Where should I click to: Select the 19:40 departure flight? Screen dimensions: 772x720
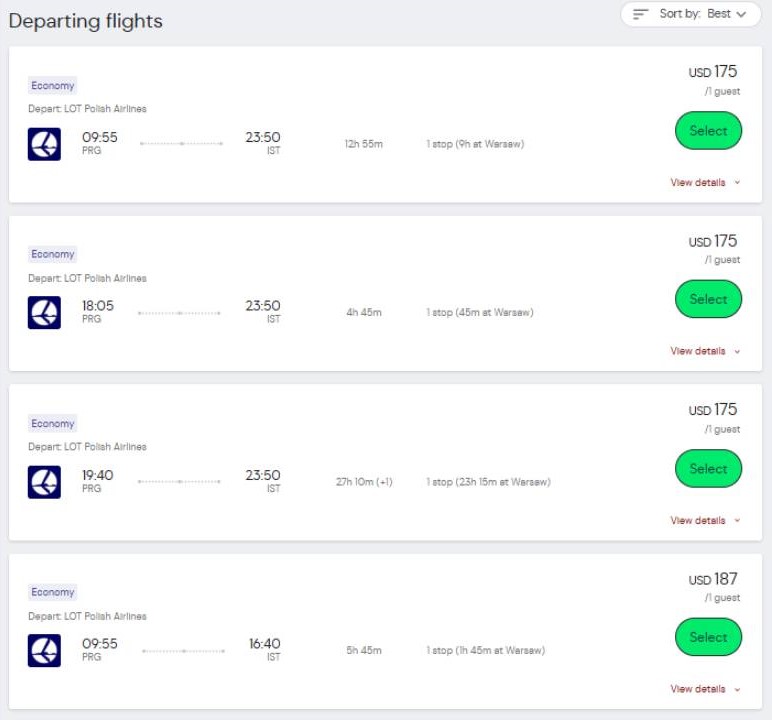pyautogui.click(x=708, y=468)
